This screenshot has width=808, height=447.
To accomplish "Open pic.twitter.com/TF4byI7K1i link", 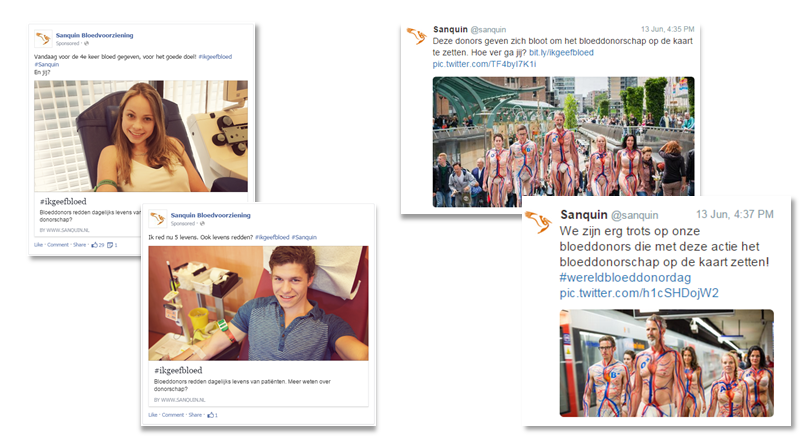I will click(x=484, y=64).
